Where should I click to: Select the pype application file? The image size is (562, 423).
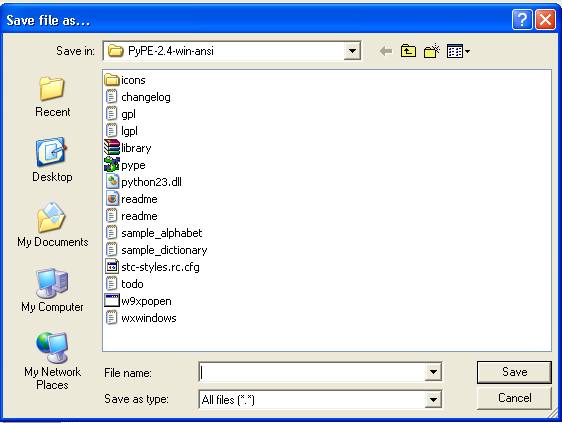[125, 165]
